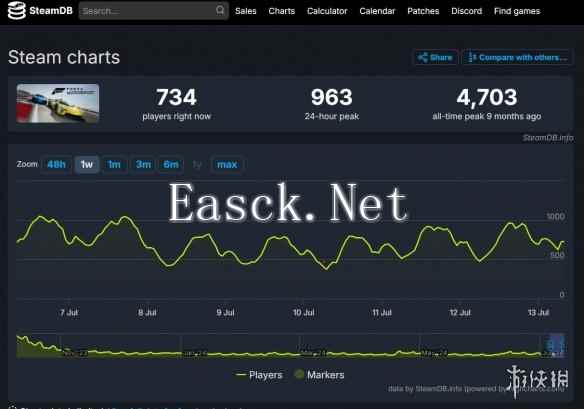The height and width of the screenshot is (409, 584).
Task: Select the 3m zoom range
Action: [x=143, y=164]
